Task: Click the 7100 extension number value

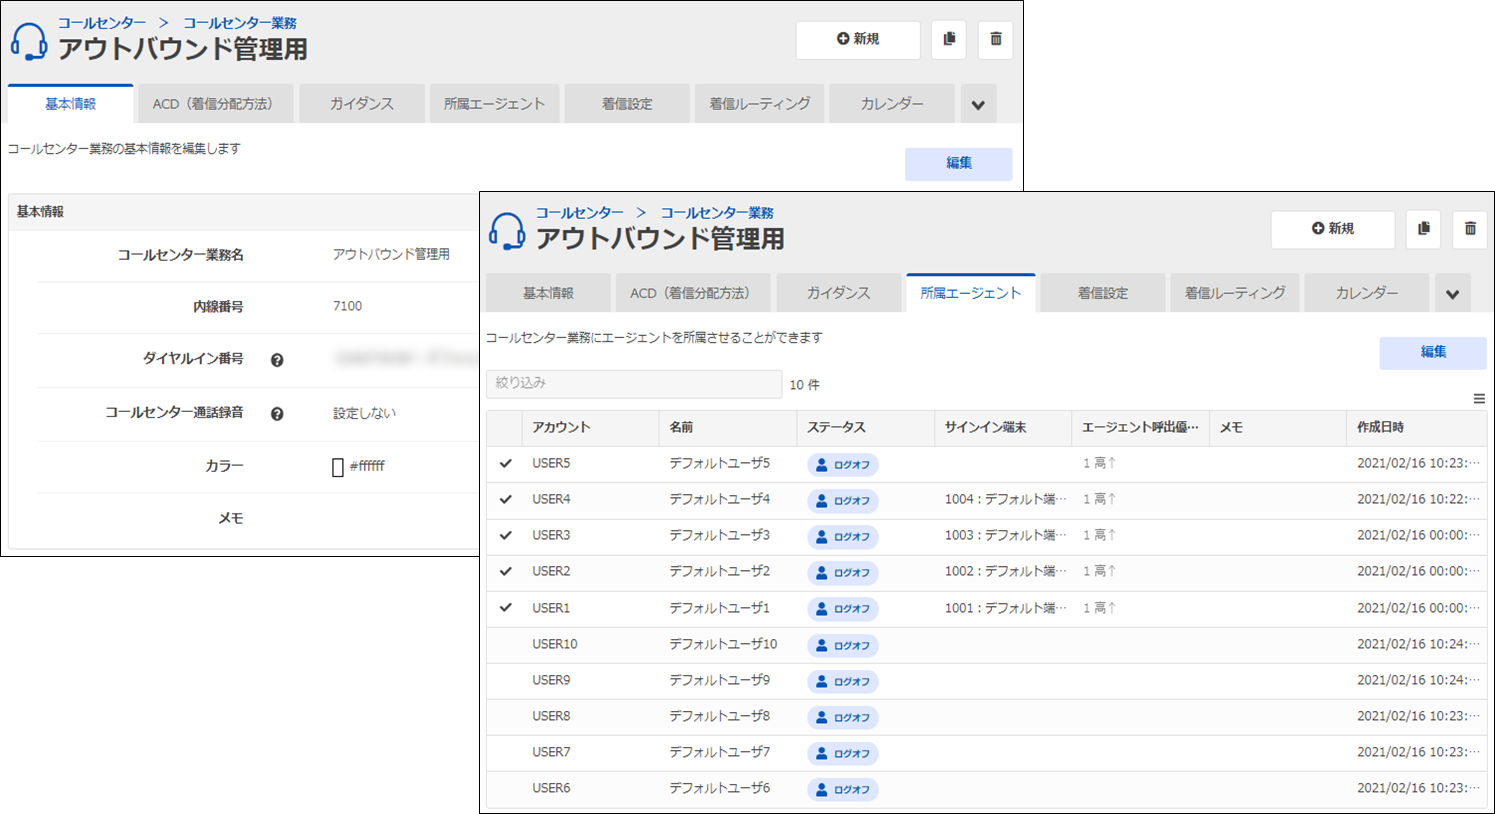Action: 347,307
